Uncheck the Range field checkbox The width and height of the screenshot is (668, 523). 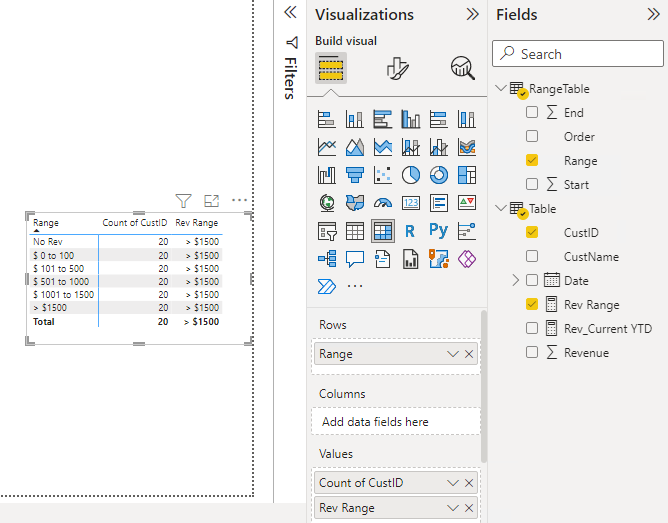(x=532, y=160)
